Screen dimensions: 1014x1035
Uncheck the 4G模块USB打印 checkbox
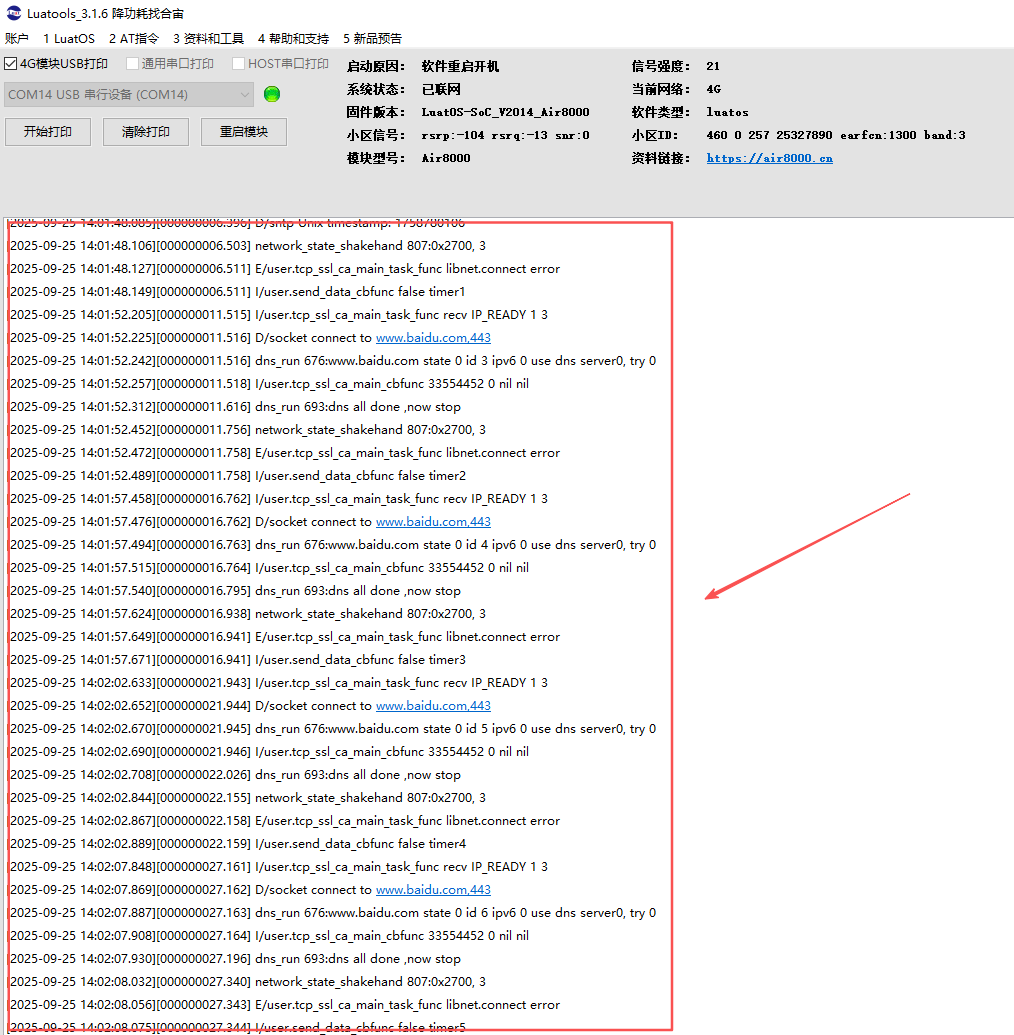click(x=11, y=64)
